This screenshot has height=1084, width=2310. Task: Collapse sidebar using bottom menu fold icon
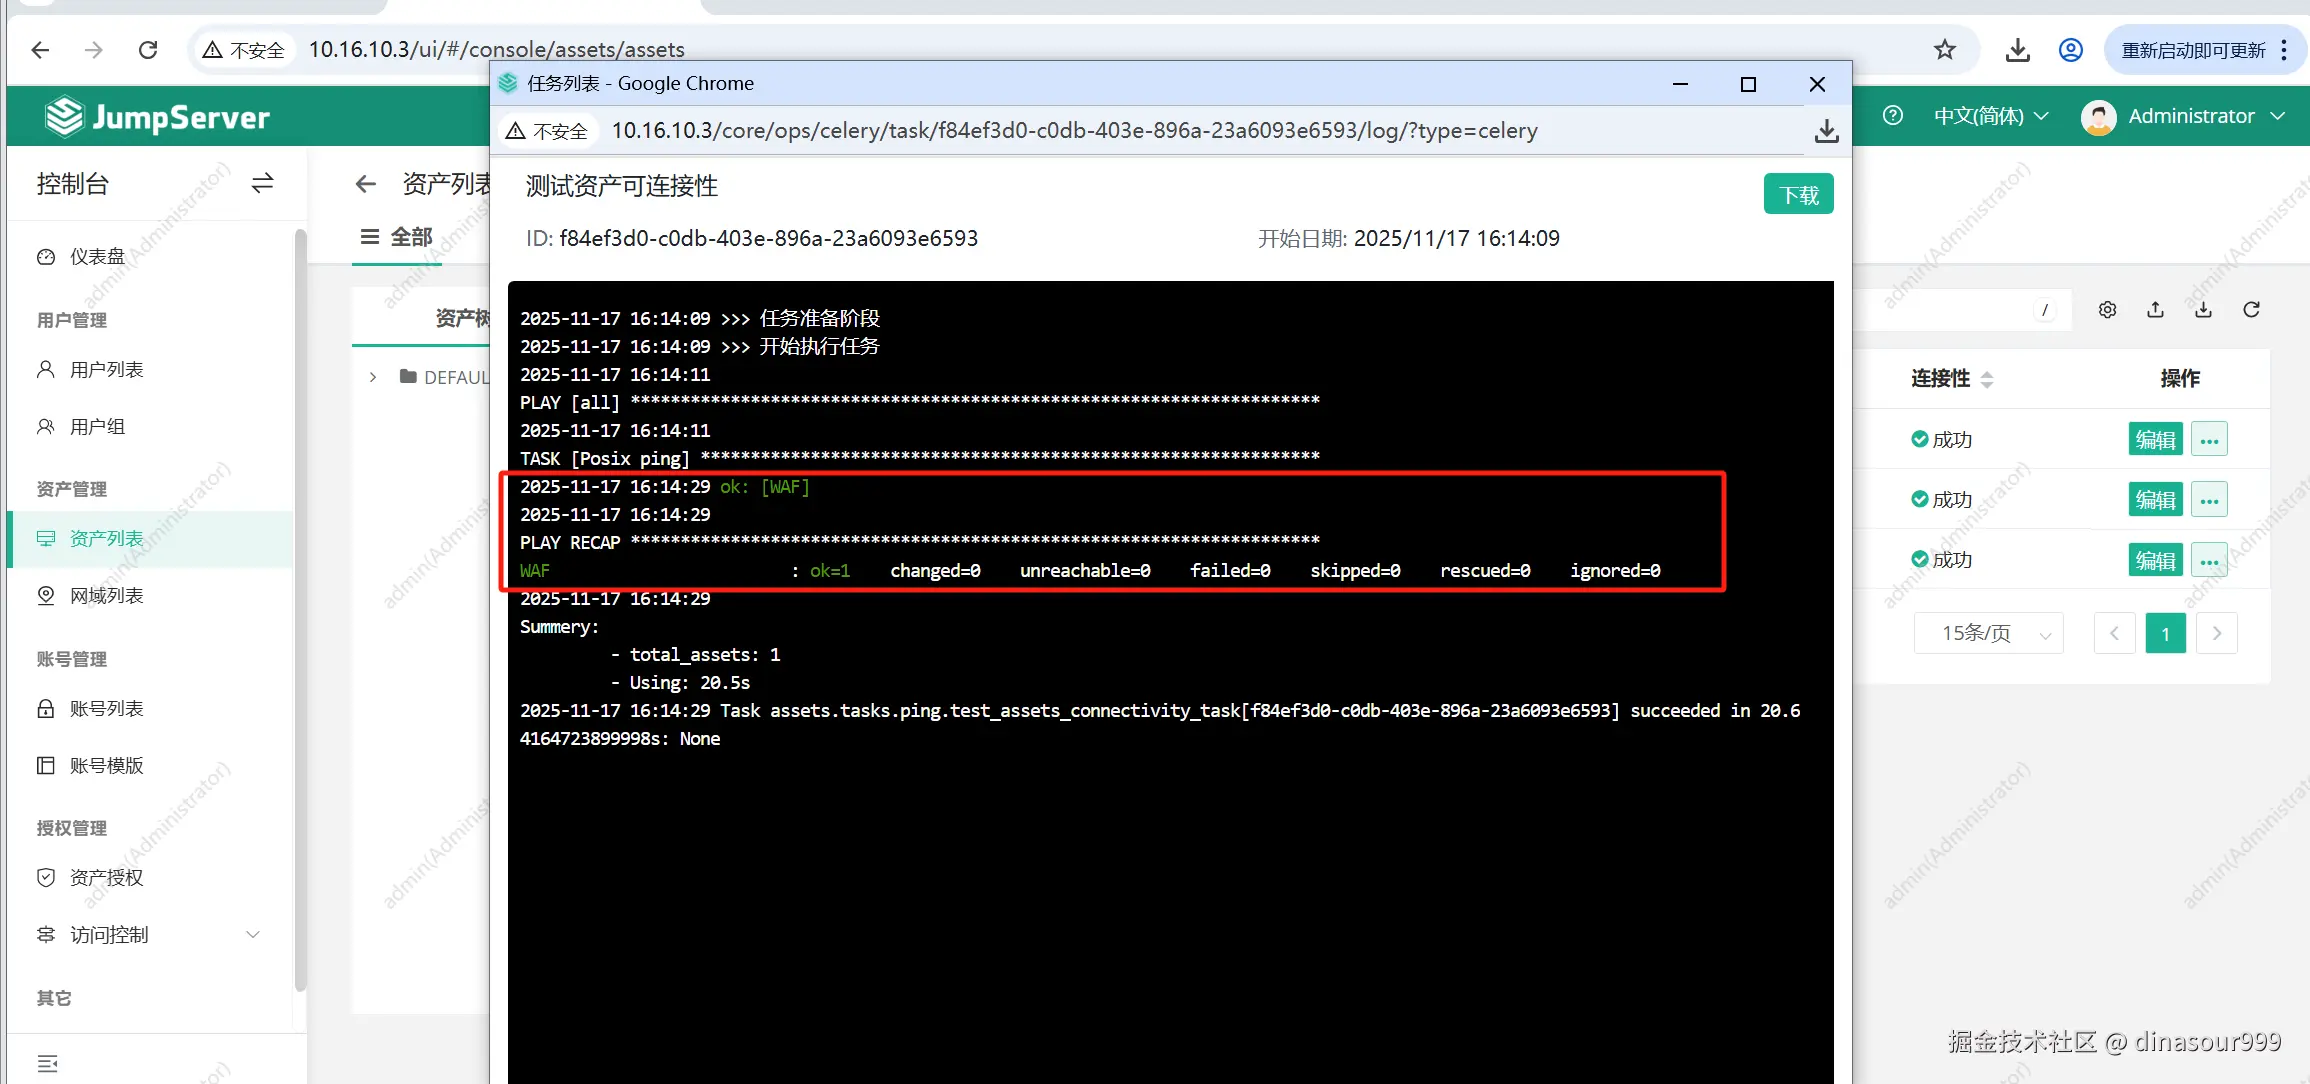tap(47, 1063)
